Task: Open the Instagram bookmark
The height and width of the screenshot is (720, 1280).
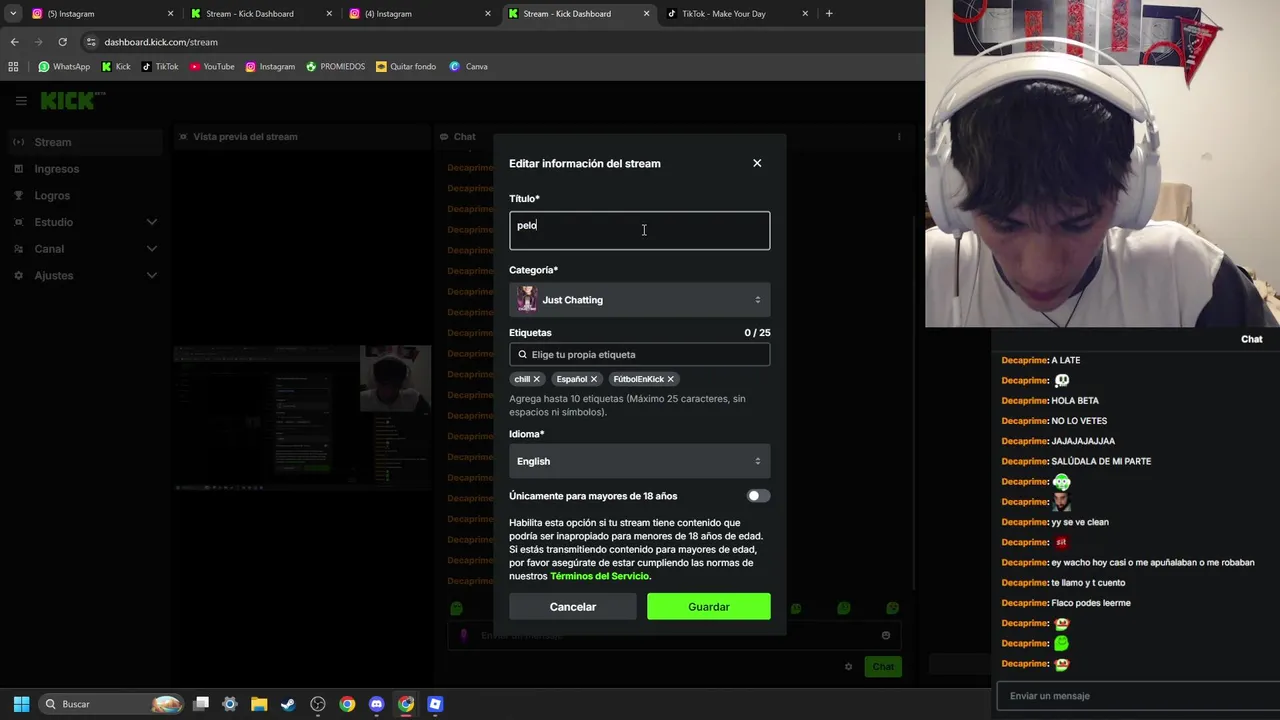Action: 270,67
